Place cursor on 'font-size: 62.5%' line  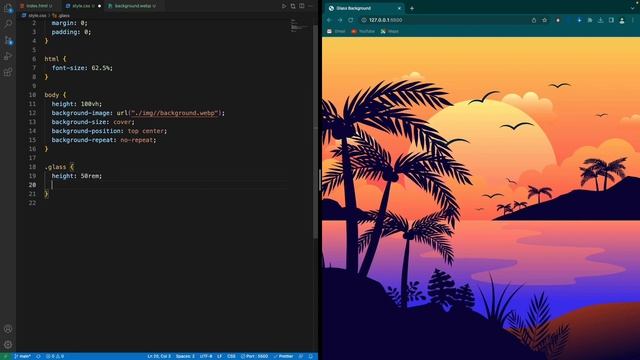[x=82, y=68]
